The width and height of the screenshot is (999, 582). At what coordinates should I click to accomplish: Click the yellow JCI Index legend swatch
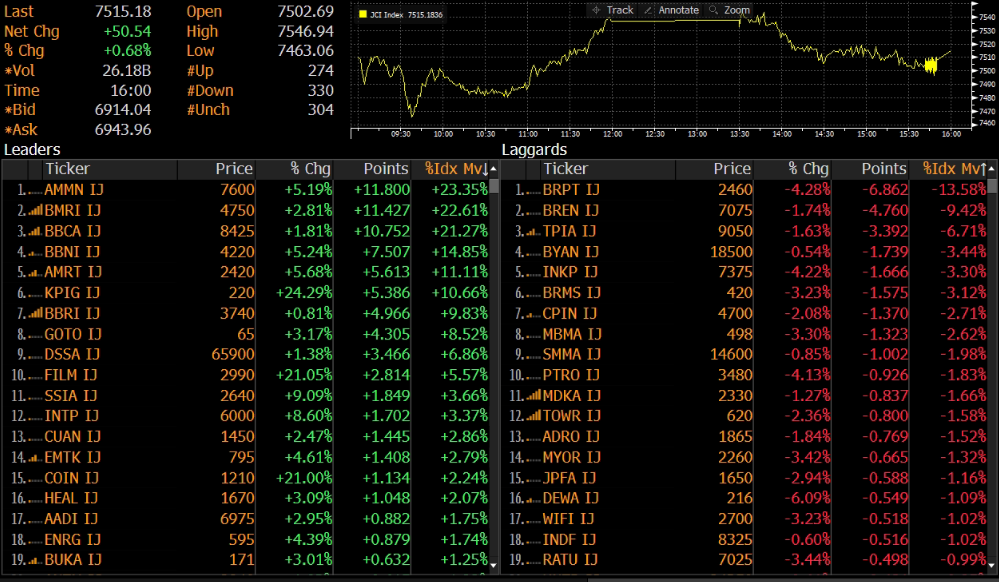click(363, 14)
